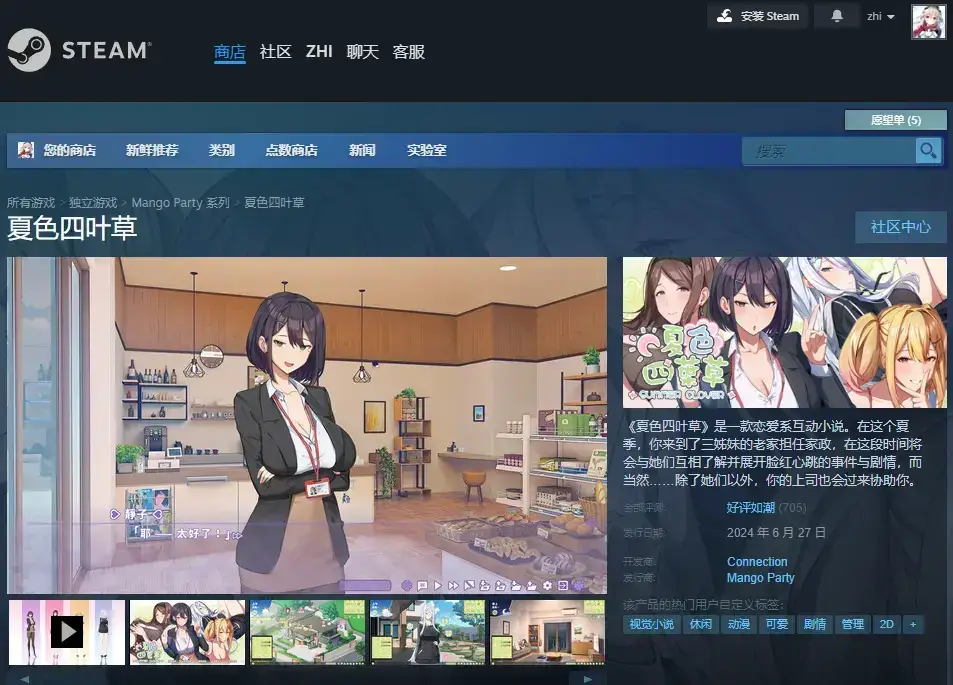Open the user profile avatar
This screenshot has width=953, height=685.
click(x=928, y=22)
